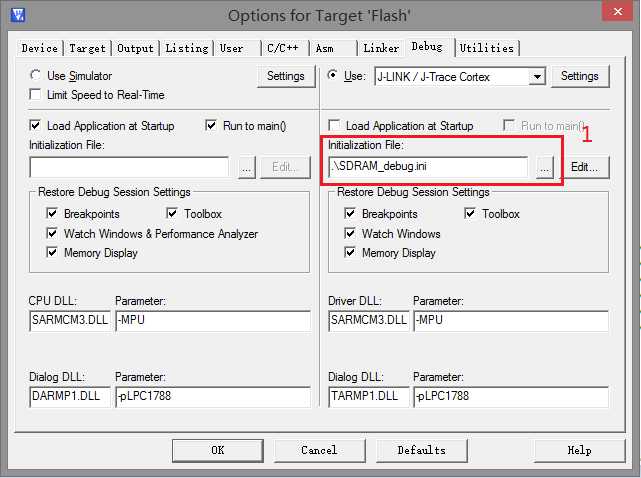Open the Output tab
This screenshot has height=478, width=641.
[135, 48]
